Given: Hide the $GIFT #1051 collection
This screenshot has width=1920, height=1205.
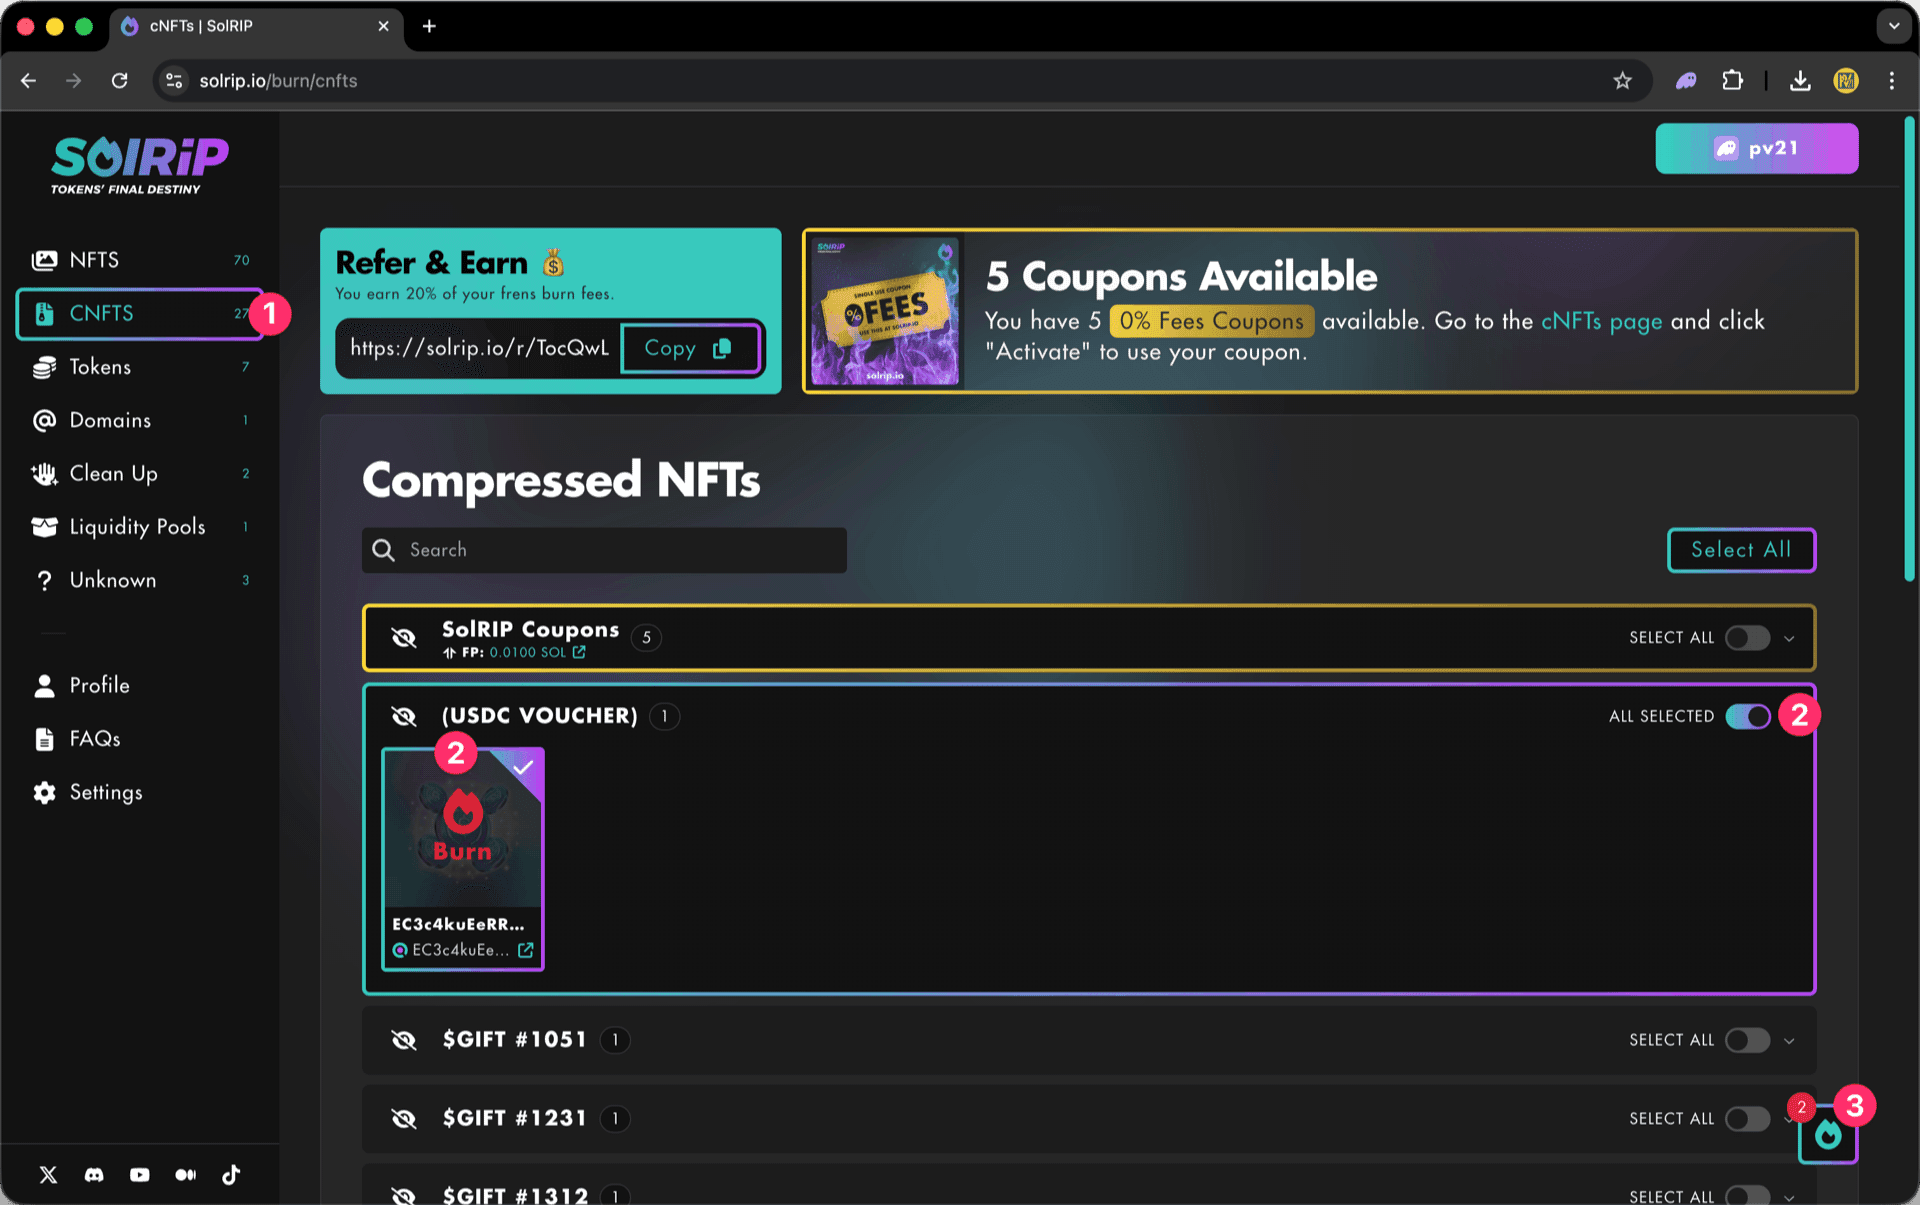Looking at the screenshot, I should tap(404, 1040).
